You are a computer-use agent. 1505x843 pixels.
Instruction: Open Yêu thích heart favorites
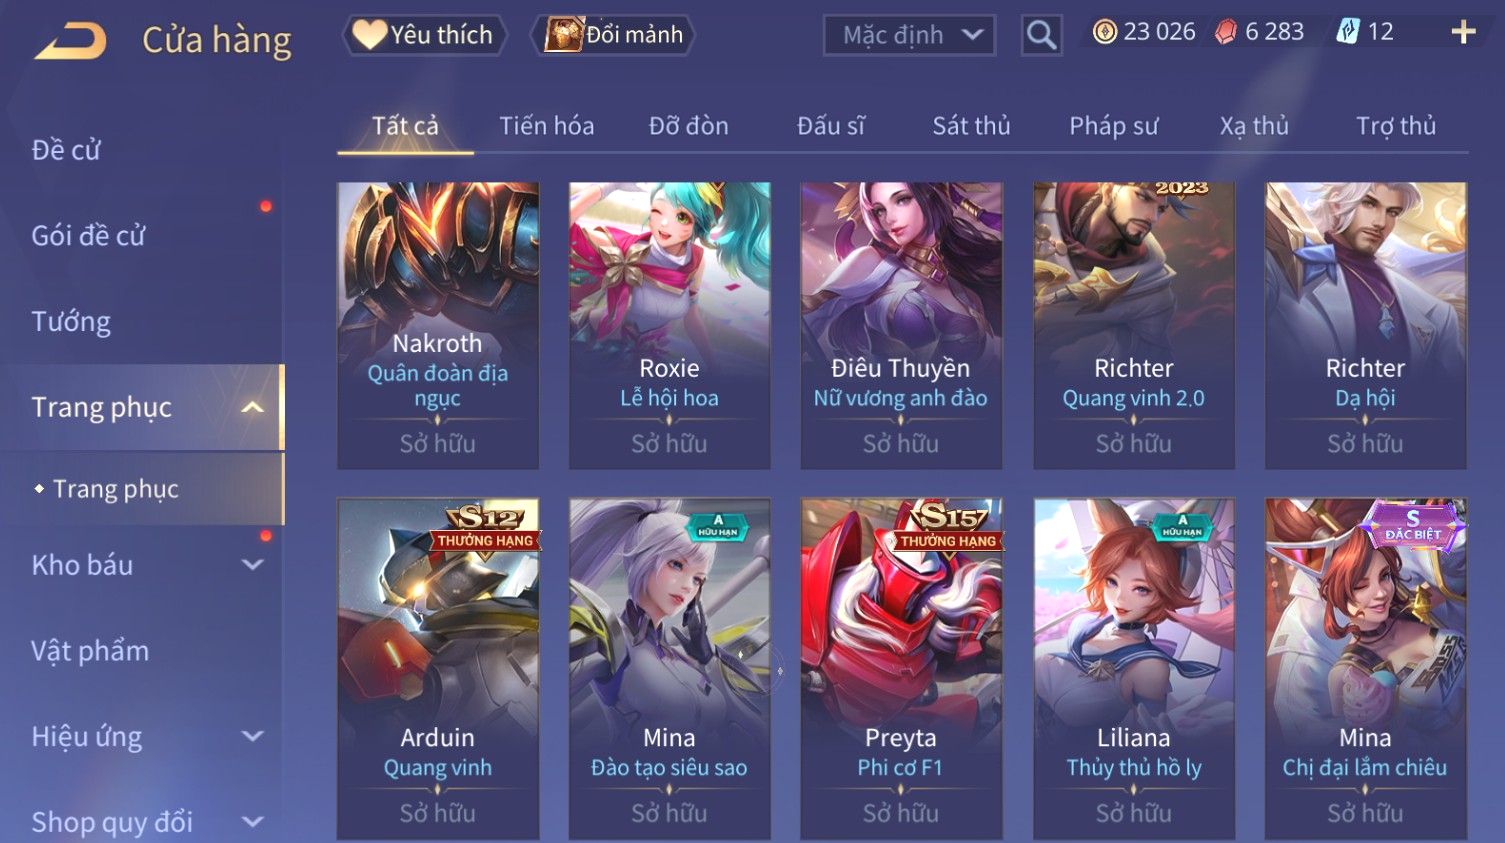tap(424, 35)
